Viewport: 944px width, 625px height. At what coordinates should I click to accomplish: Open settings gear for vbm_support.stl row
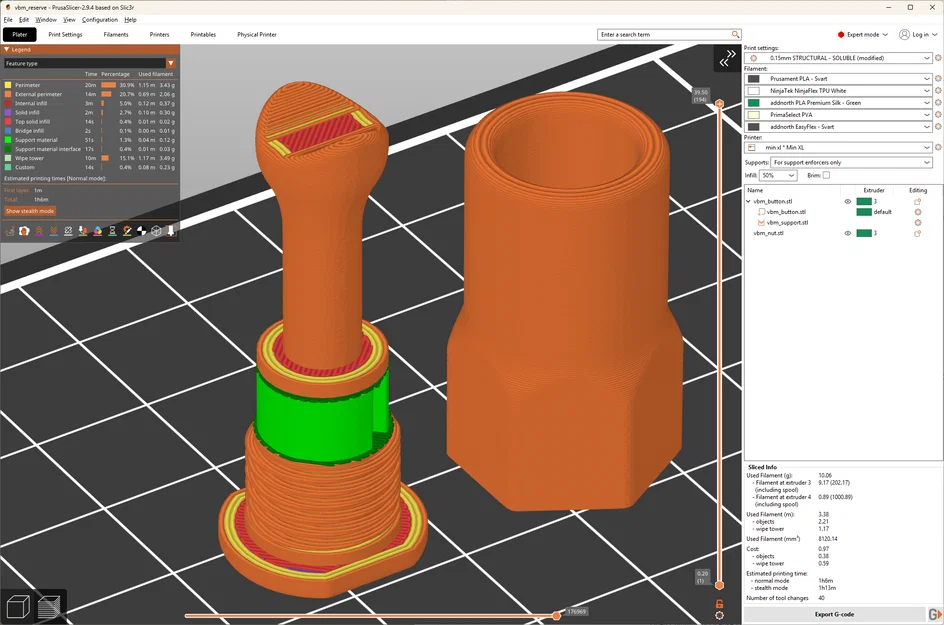[918, 222]
